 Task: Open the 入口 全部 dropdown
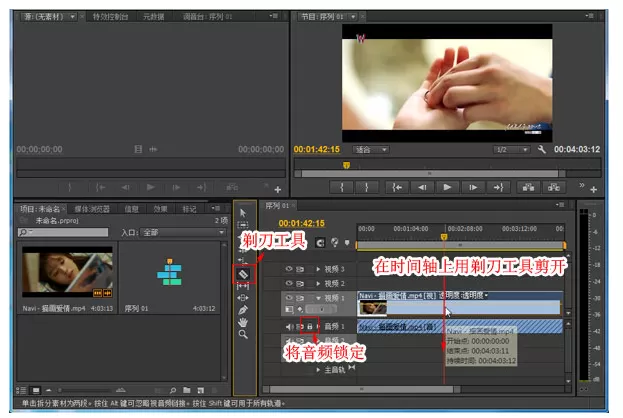click(x=183, y=232)
